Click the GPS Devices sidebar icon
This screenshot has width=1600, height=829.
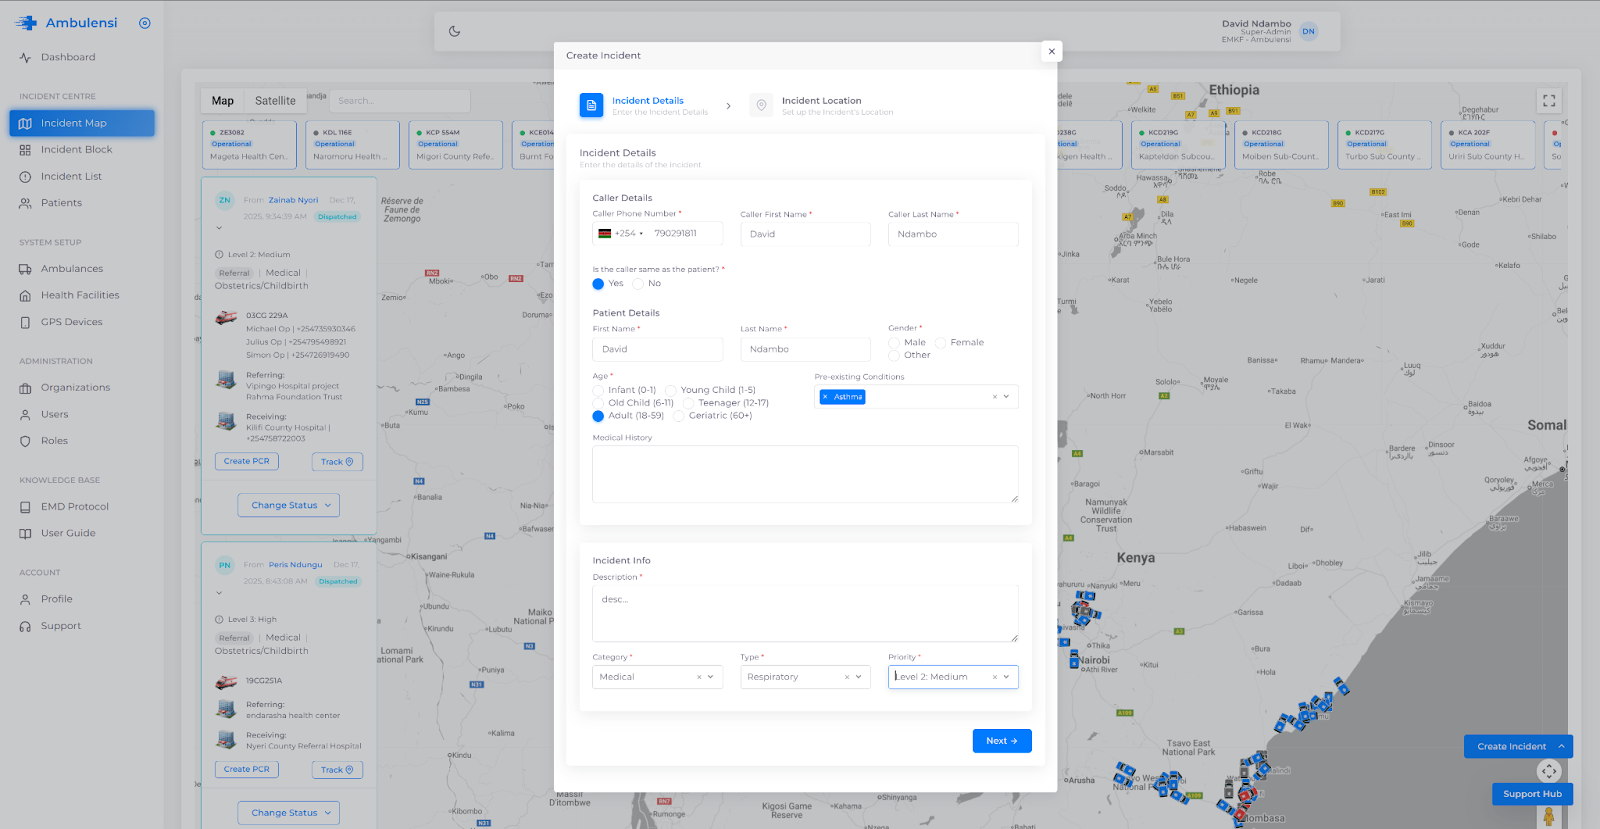coord(25,322)
